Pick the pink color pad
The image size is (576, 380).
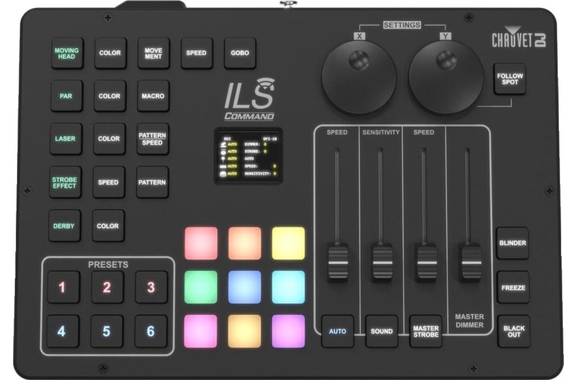click(x=200, y=331)
